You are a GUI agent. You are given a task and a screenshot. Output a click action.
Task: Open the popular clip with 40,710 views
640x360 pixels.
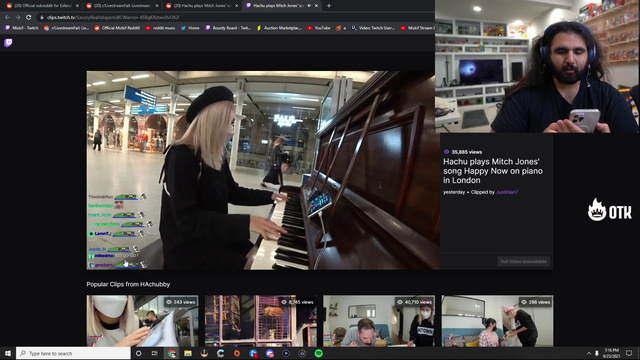379,321
